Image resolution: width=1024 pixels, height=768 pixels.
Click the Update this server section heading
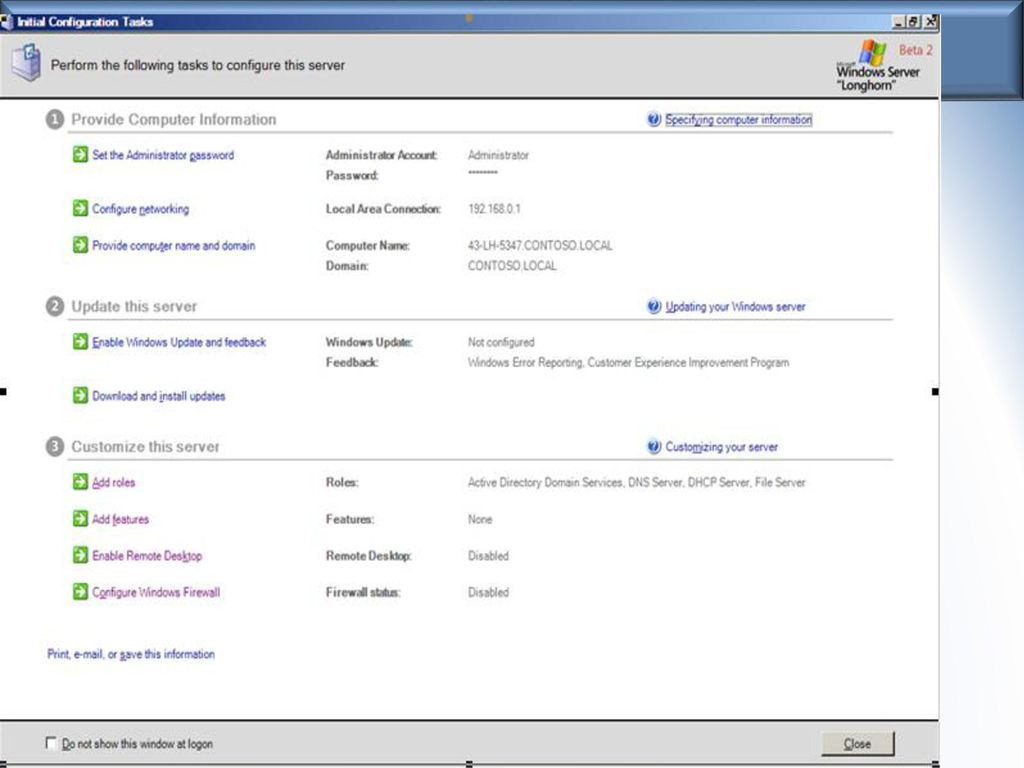tap(134, 306)
